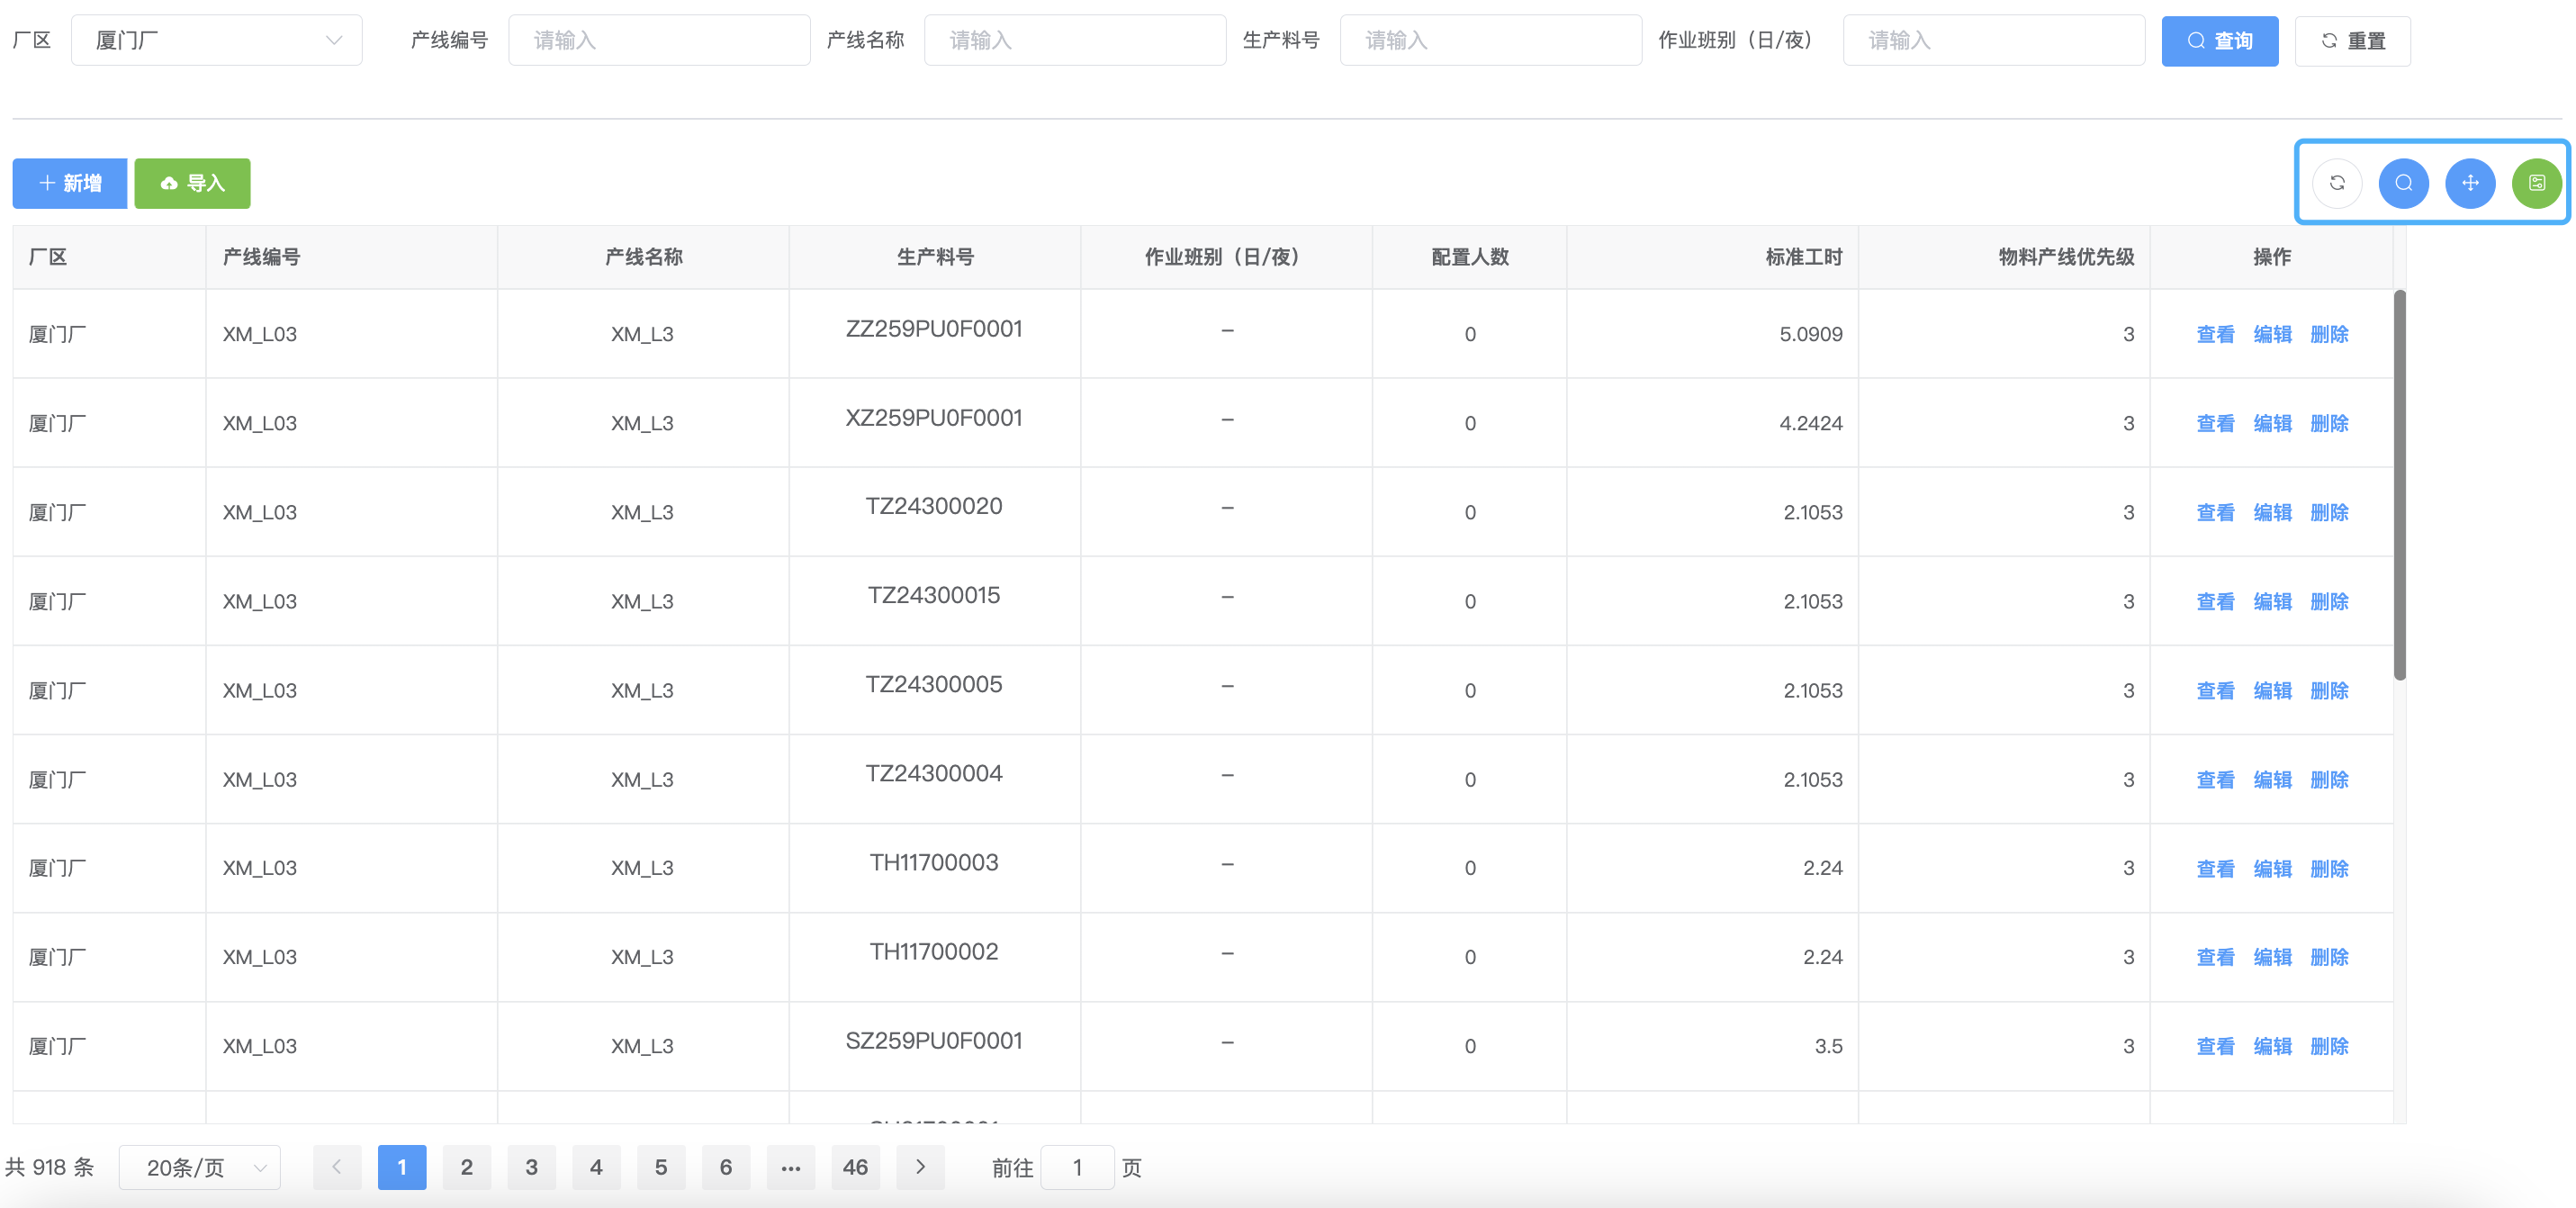Click 删除 for the TH11700003 row

point(2329,868)
